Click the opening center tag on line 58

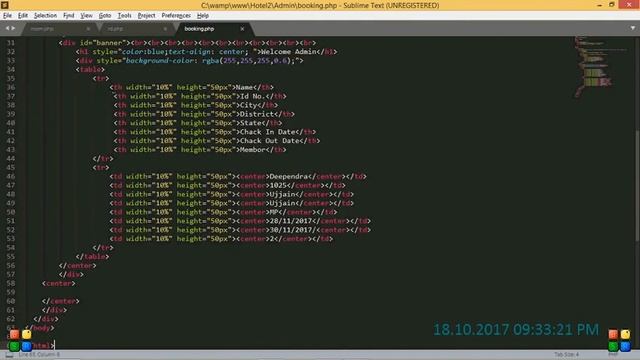pos(58,283)
